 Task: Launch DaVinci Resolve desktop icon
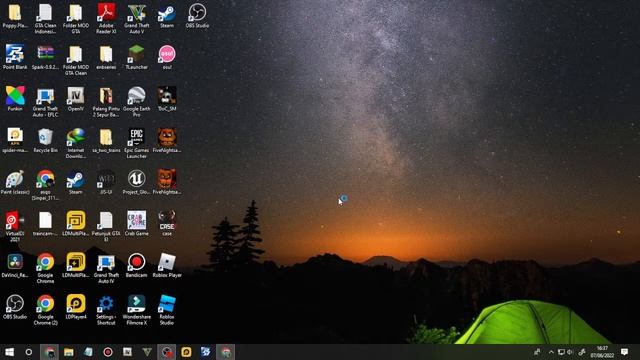(x=15, y=265)
